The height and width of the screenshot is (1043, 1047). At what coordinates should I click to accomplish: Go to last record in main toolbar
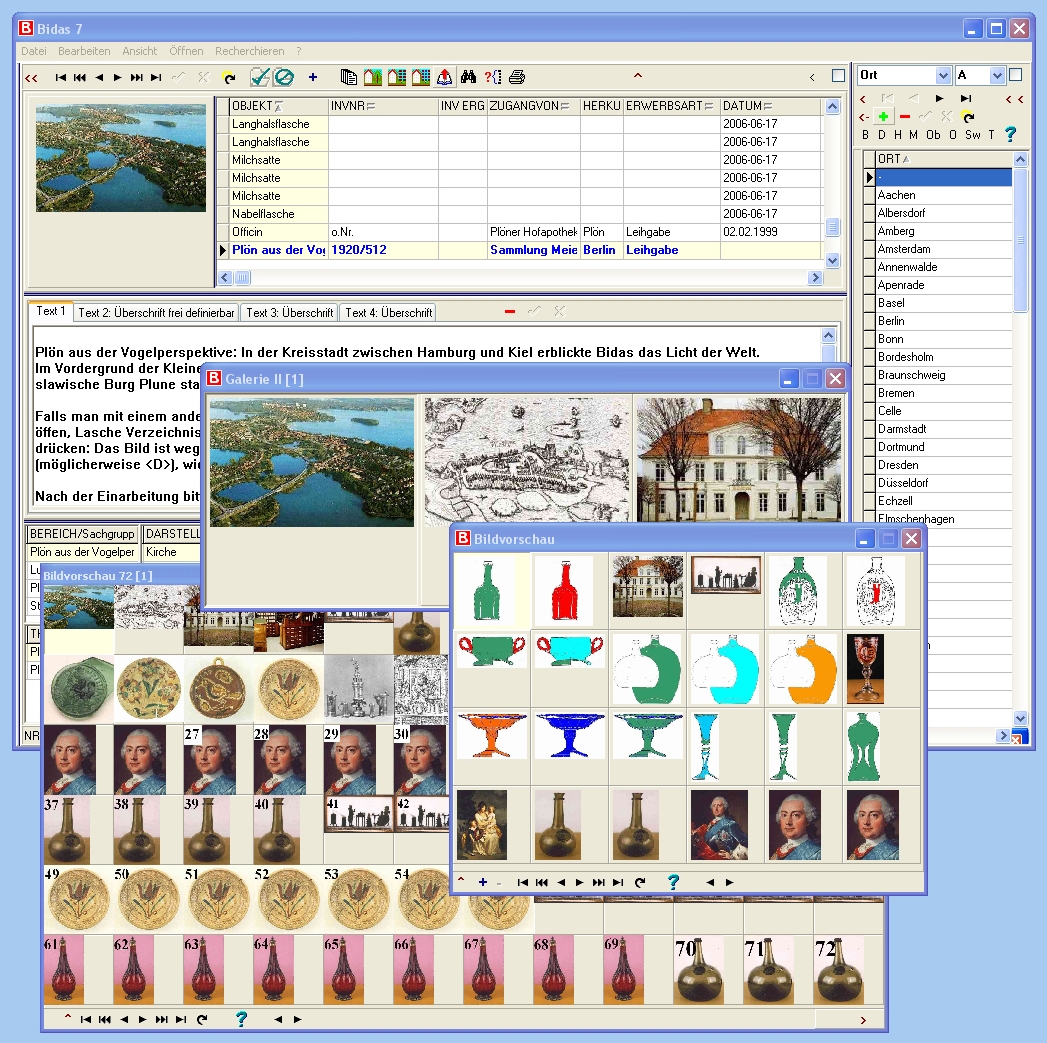click(156, 77)
